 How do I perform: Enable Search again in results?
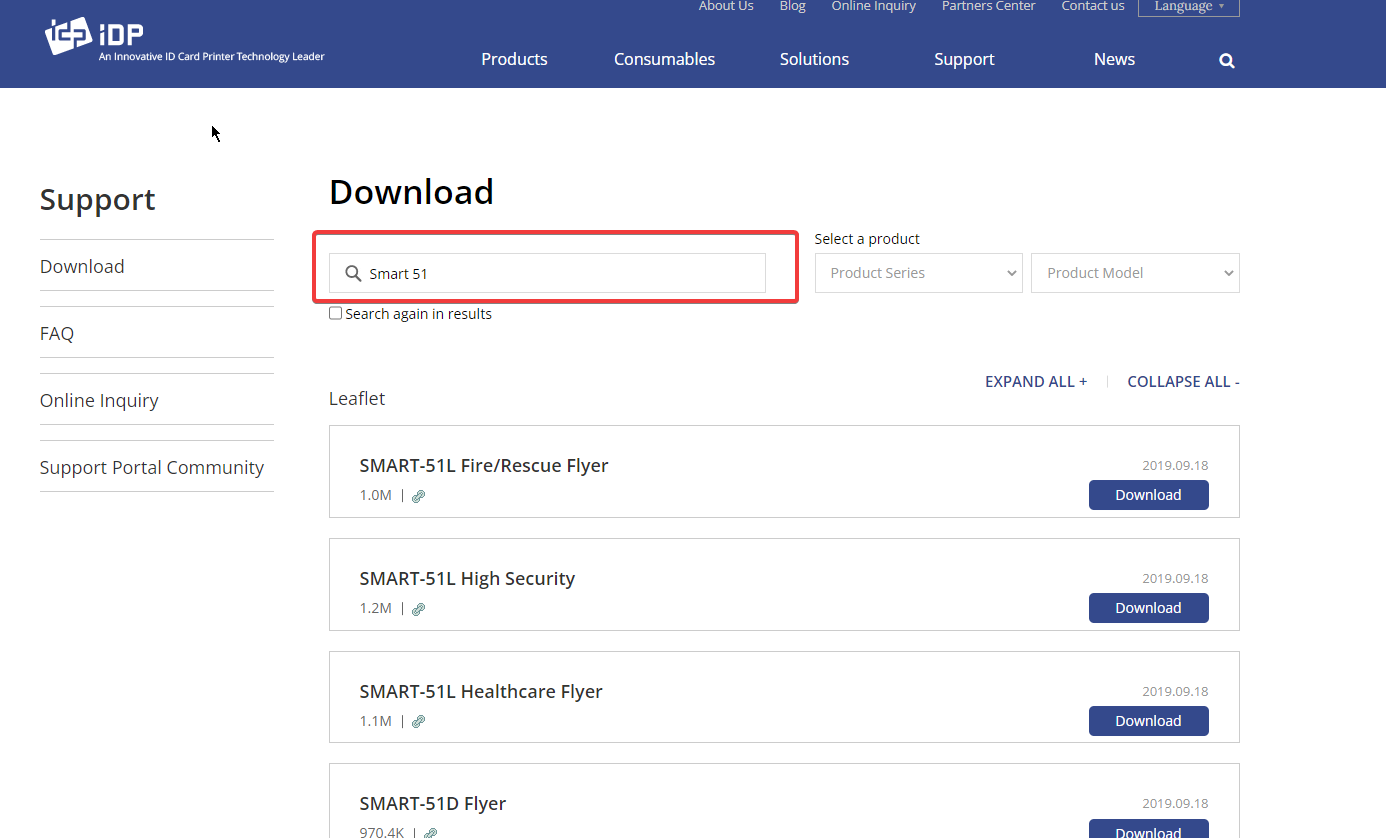pos(335,313)
